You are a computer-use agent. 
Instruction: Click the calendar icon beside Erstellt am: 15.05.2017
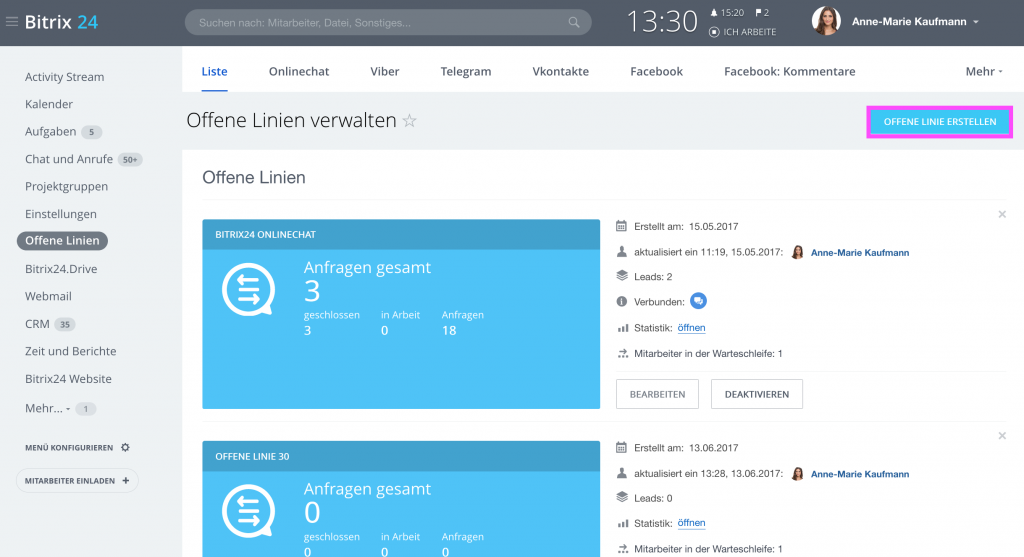(x=621, y=226)
